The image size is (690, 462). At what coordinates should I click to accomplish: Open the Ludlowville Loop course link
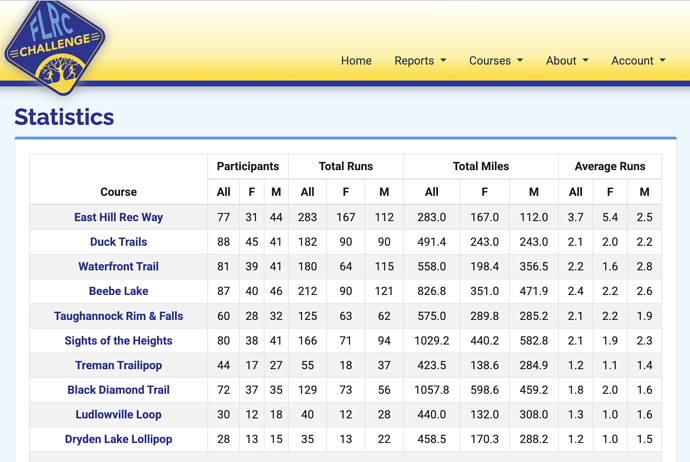click(118, 414)
